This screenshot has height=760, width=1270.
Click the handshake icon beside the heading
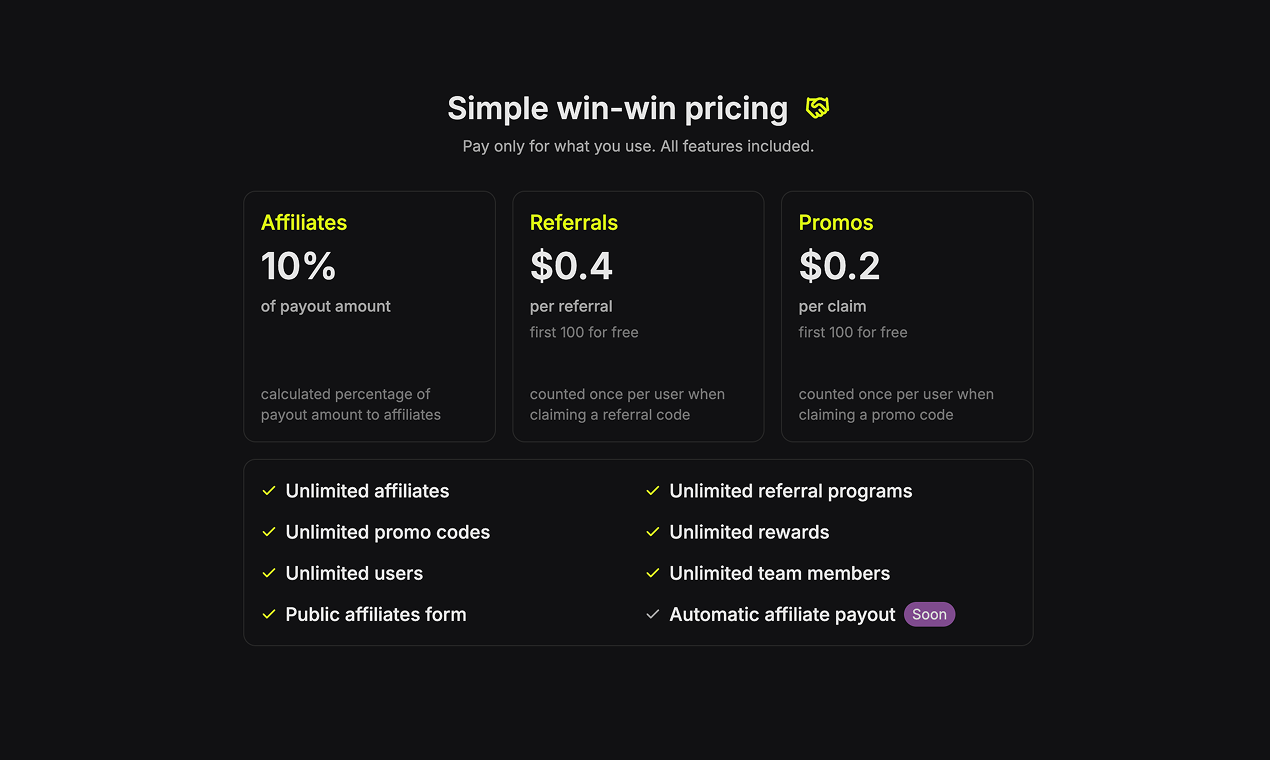pos(816,107)
